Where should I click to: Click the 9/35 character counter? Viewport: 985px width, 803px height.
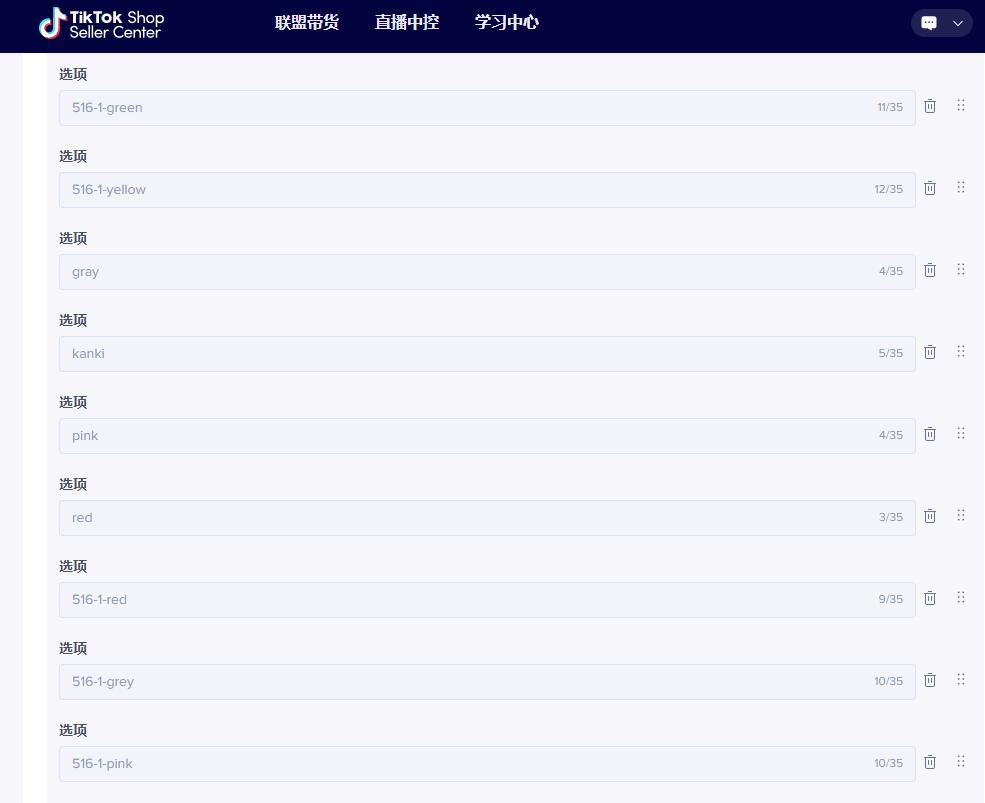pyautogui.click(x=891, y=599)
